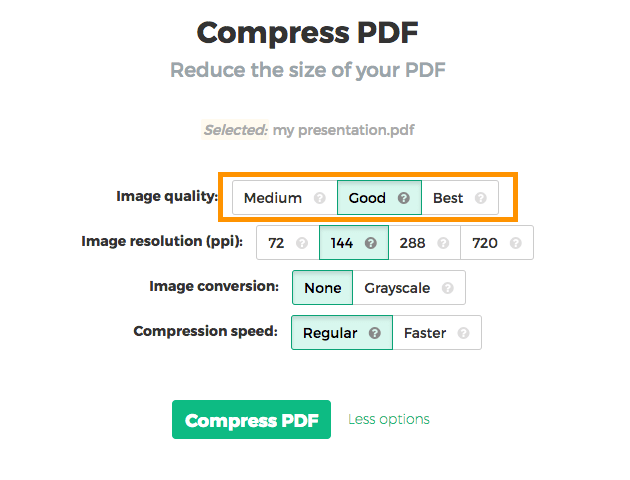Screen dimensions: 630x480
Task: Select 720 ppi image resolution
Action: [x=485, y=243]
